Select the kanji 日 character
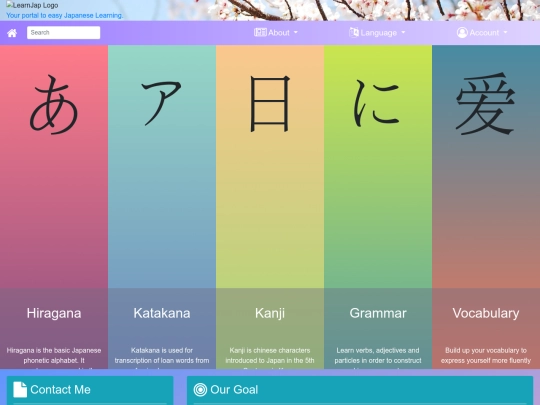 tap(270, 104)
